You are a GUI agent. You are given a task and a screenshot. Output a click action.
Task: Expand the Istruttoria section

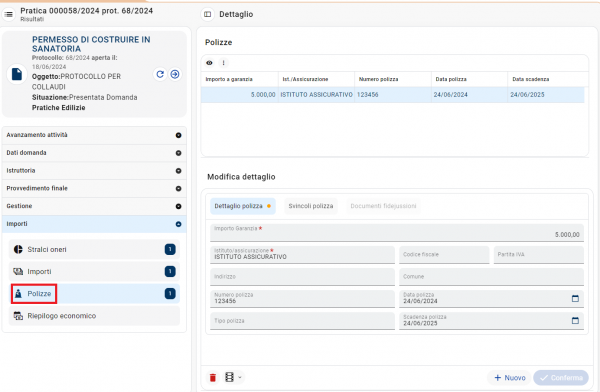(94, 171)
